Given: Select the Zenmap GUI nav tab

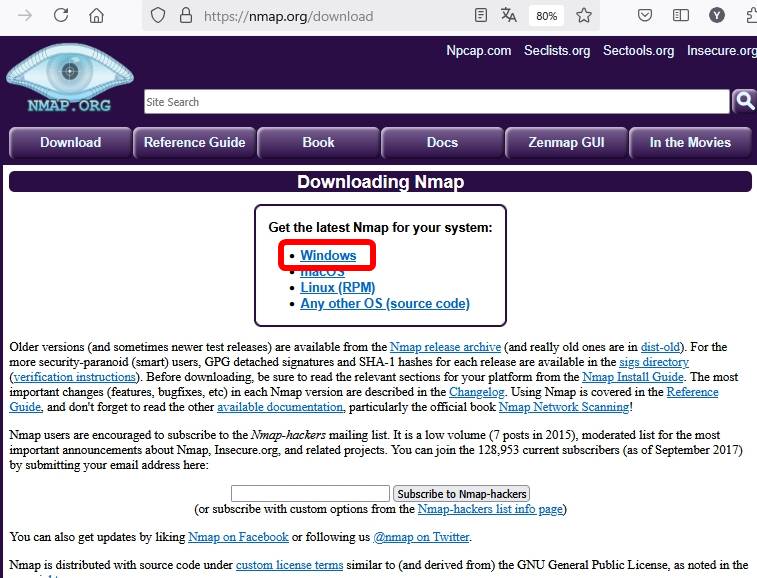Looking at the screenshot, I should pyautogui.click(x=566, y=142).
